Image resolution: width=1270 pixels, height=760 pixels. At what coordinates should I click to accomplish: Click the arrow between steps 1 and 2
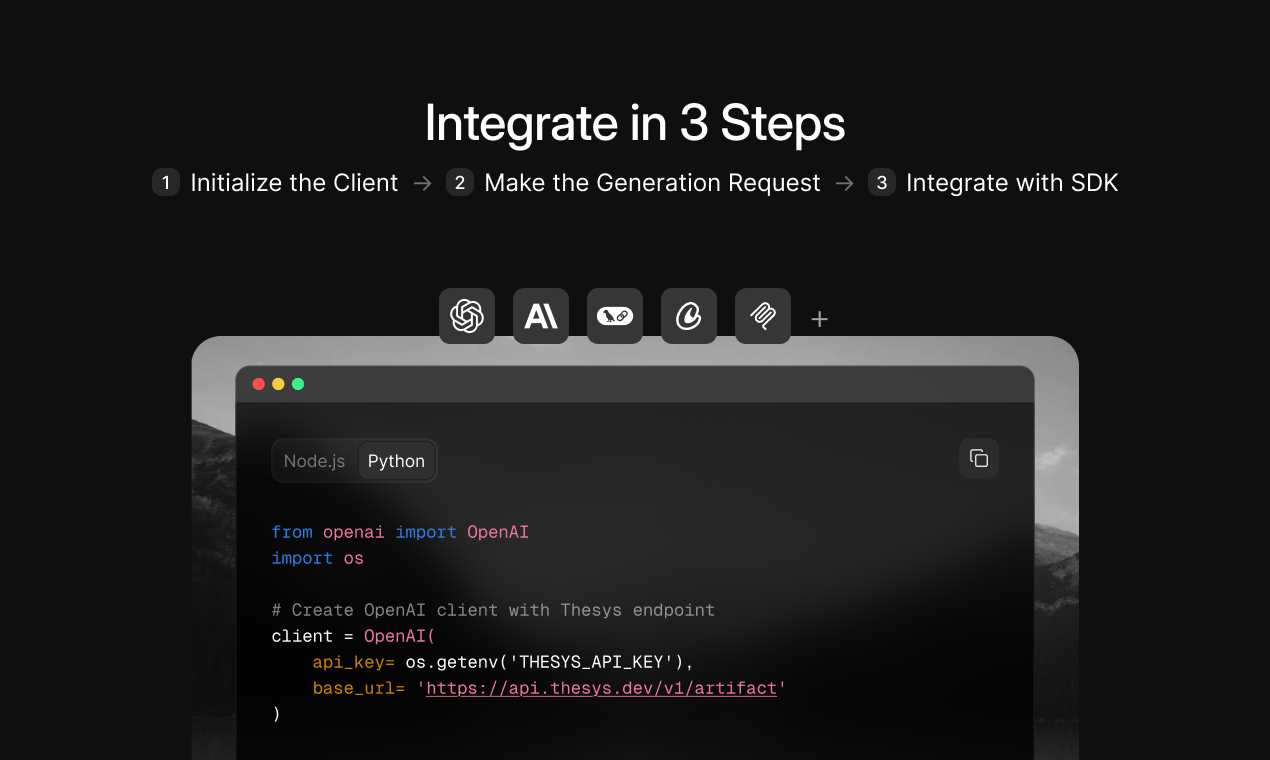422,183
